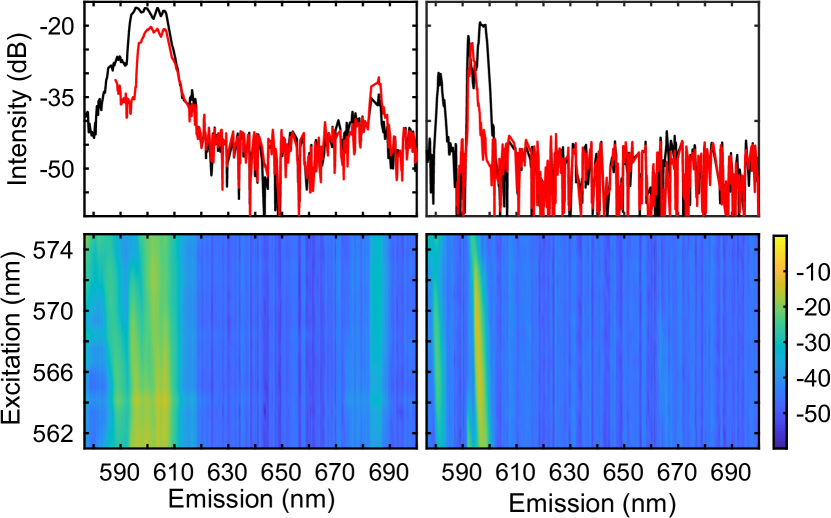Click 610 tick under the right heat map
Viewport: 831px width, 518px height.
tap(516, 472)
